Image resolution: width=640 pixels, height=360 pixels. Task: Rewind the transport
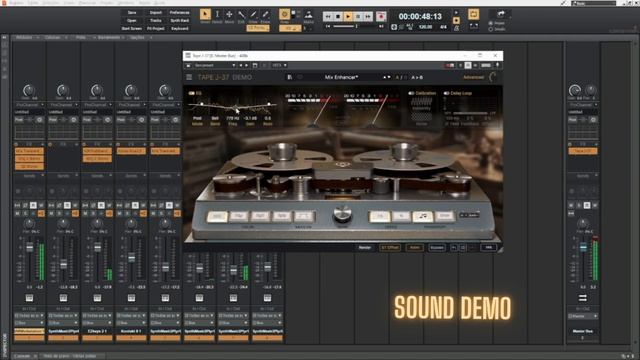[328, 16]
